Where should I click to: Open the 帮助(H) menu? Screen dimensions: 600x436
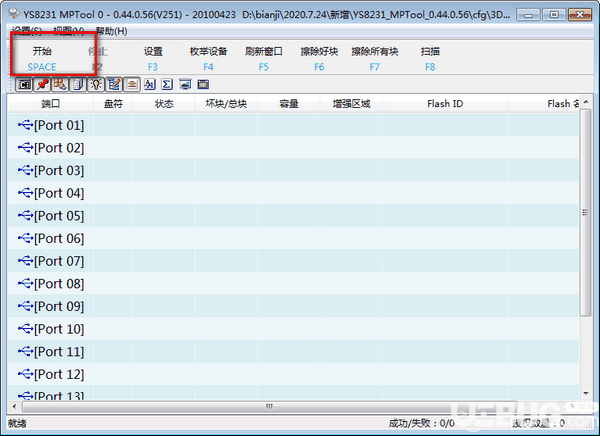point(111,31)
